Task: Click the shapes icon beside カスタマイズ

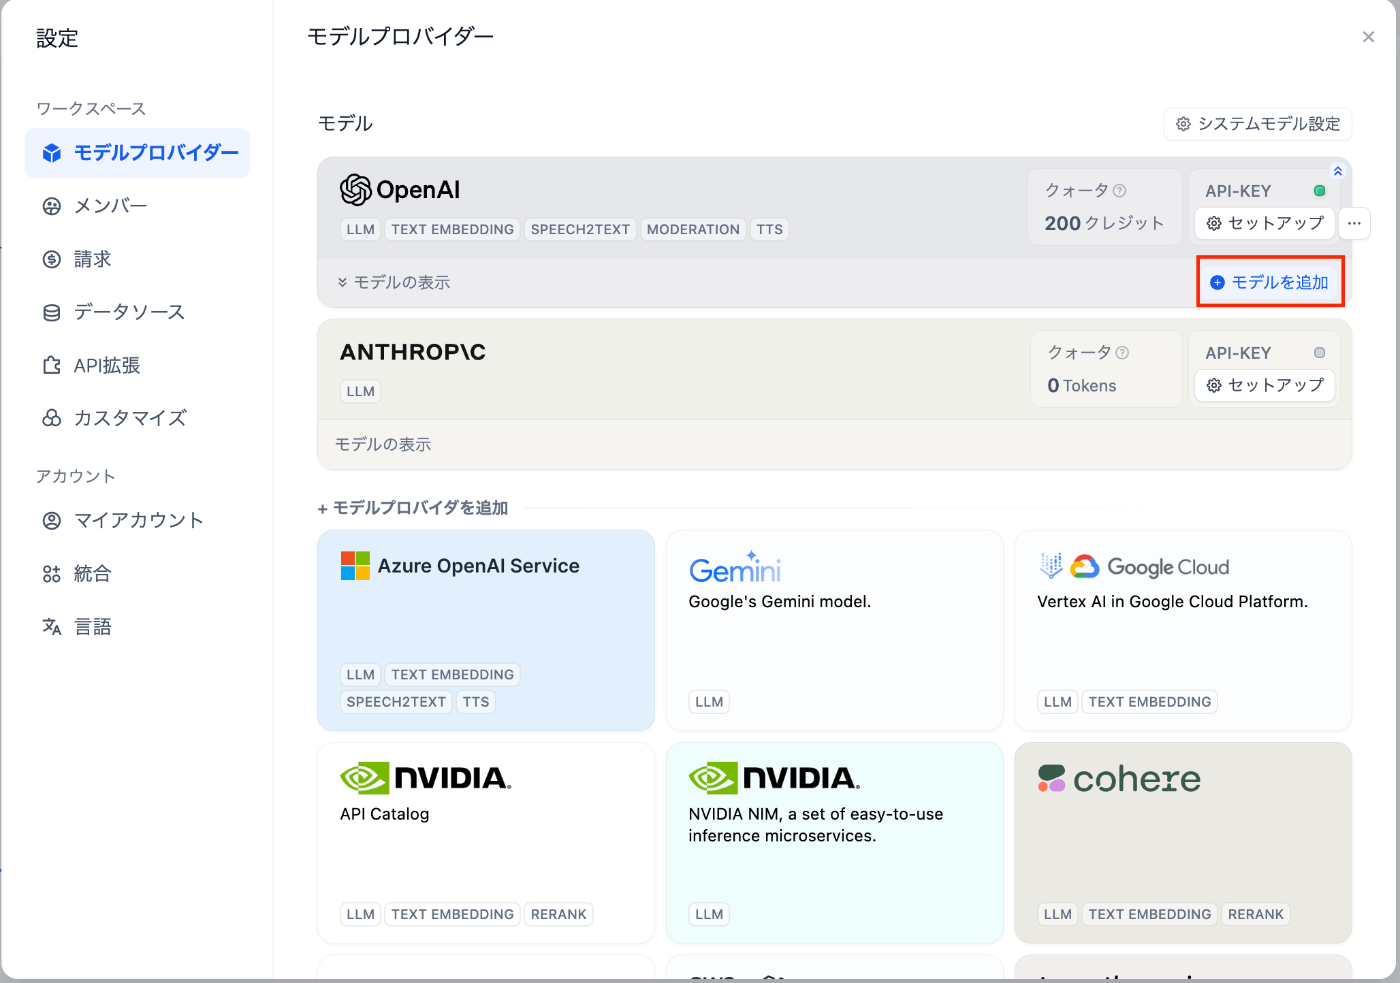Action: (52, 418)
